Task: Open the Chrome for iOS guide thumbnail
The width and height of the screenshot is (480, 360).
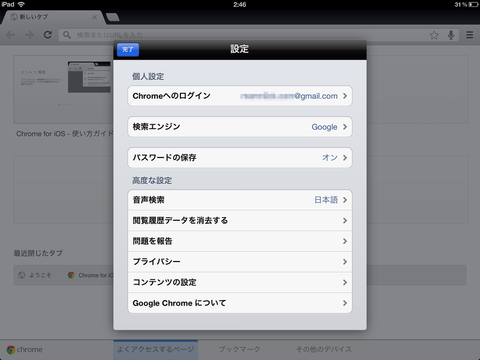Action: click(x=63, y=90)
